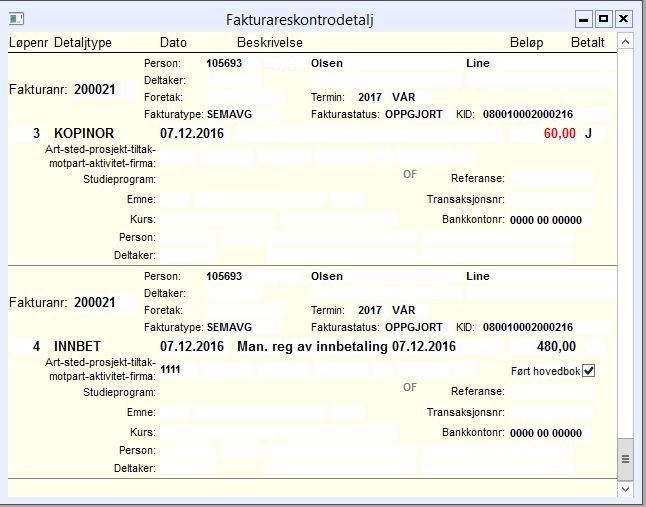Screen dimensions: 646x507
Task: Click the J paid marker in KOPINOR row
Action: (x=588, y=133)
